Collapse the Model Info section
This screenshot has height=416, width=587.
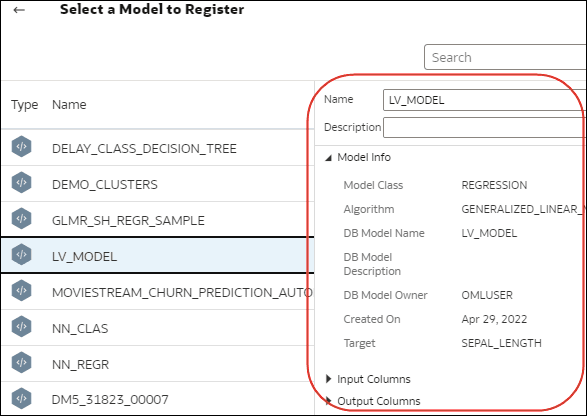point(328,158)
